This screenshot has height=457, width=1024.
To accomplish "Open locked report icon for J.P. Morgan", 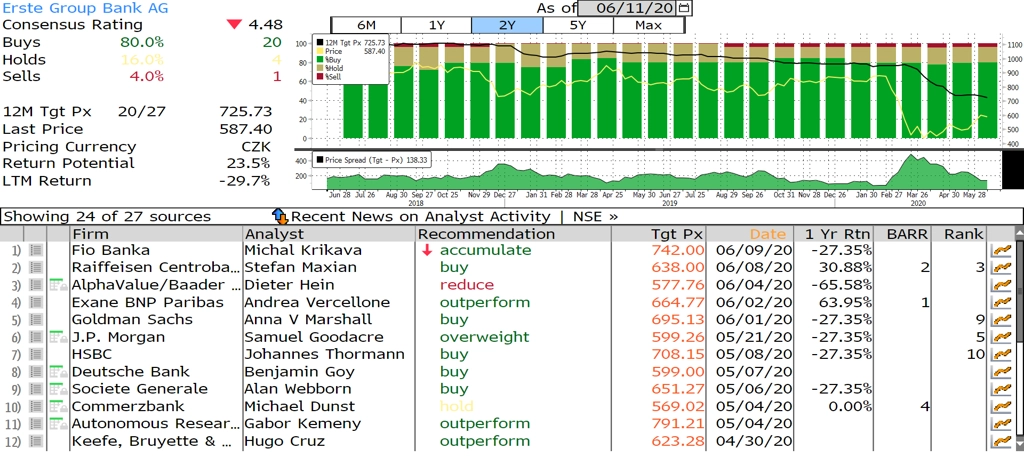I will coord(59,337).
